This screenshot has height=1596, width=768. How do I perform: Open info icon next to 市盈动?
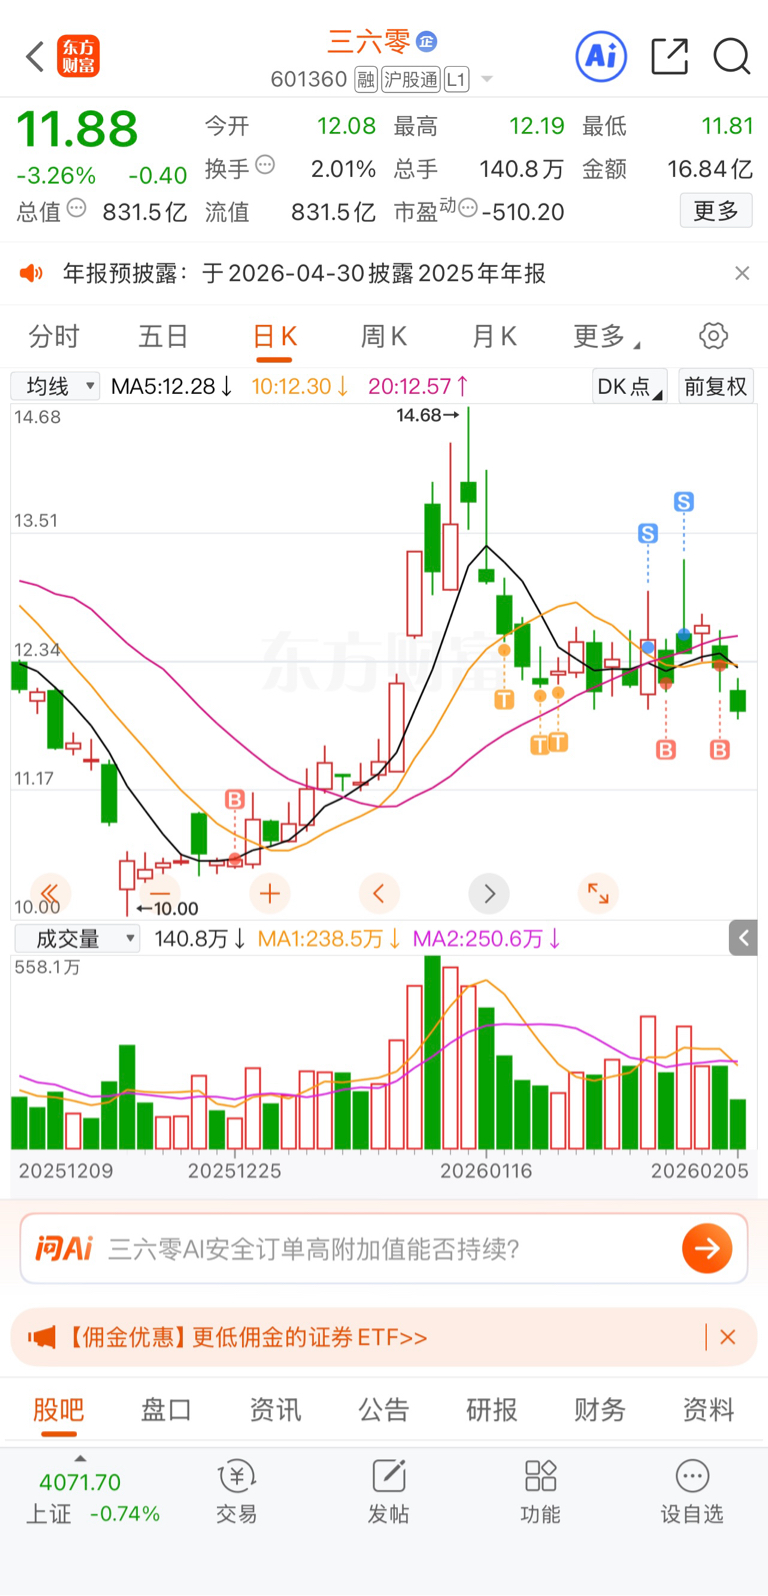pyautogui.click(x=468, y=209)
